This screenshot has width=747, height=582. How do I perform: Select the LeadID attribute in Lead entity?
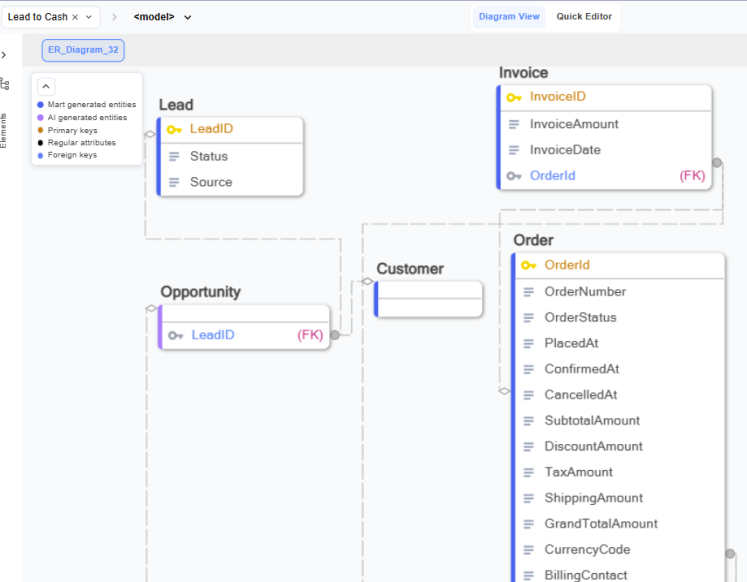211,129
